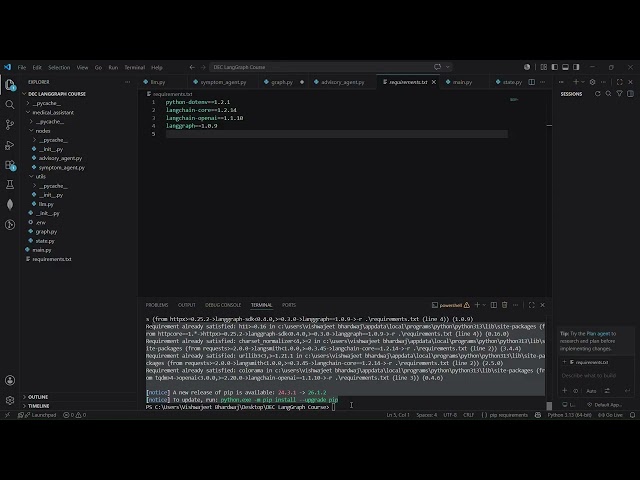Click the terminal vertical scrollbar
This screenshot has width=640, height=480.
[549, 406]
